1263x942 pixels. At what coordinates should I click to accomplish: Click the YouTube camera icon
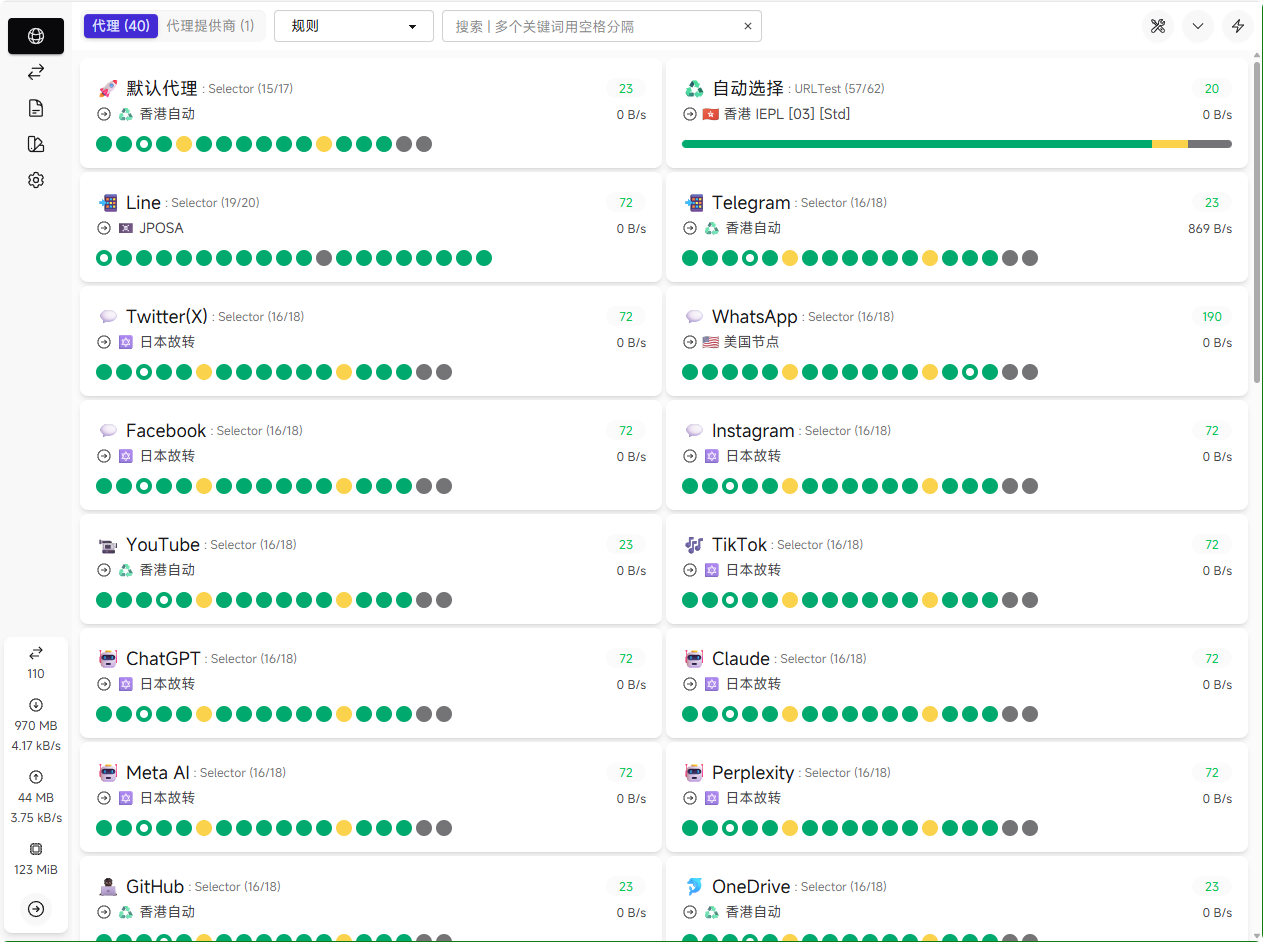coord(108,544)
